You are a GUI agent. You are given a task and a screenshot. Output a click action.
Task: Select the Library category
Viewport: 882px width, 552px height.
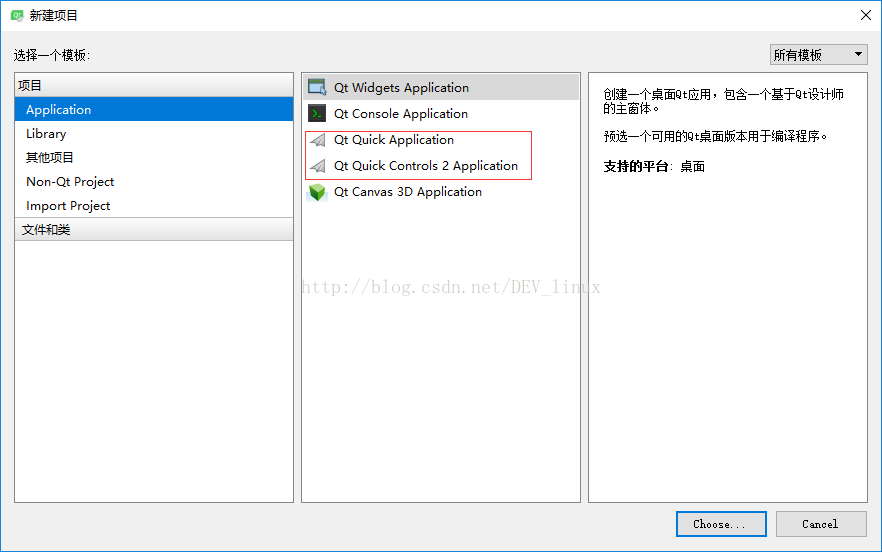[154, 133]
